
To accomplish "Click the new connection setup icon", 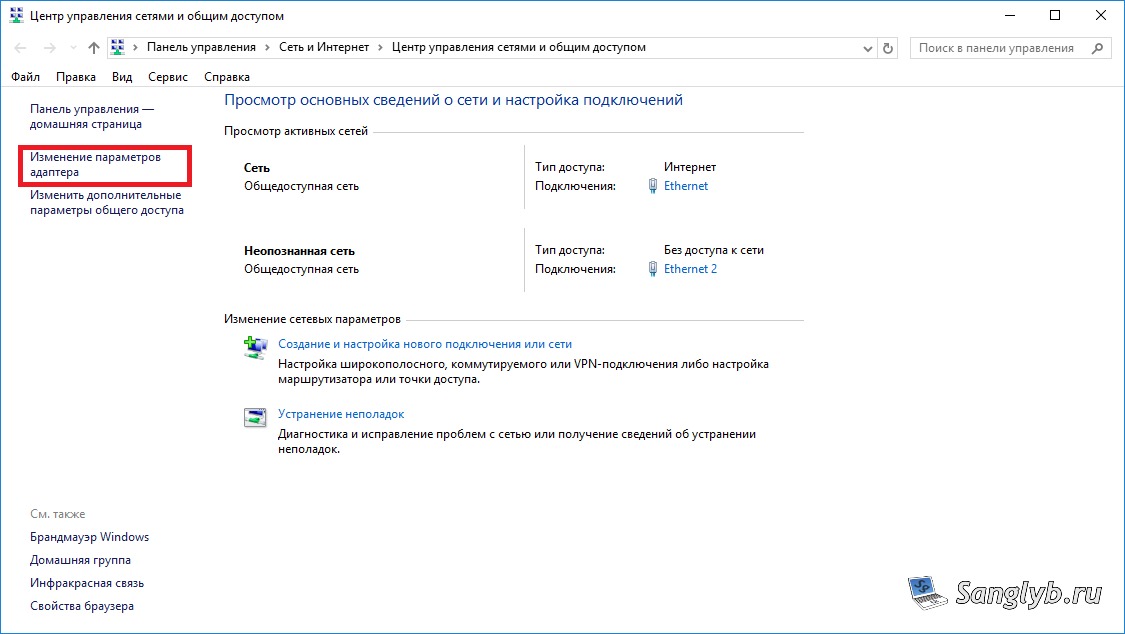I will pyautogui.click(x=255, y=347).
